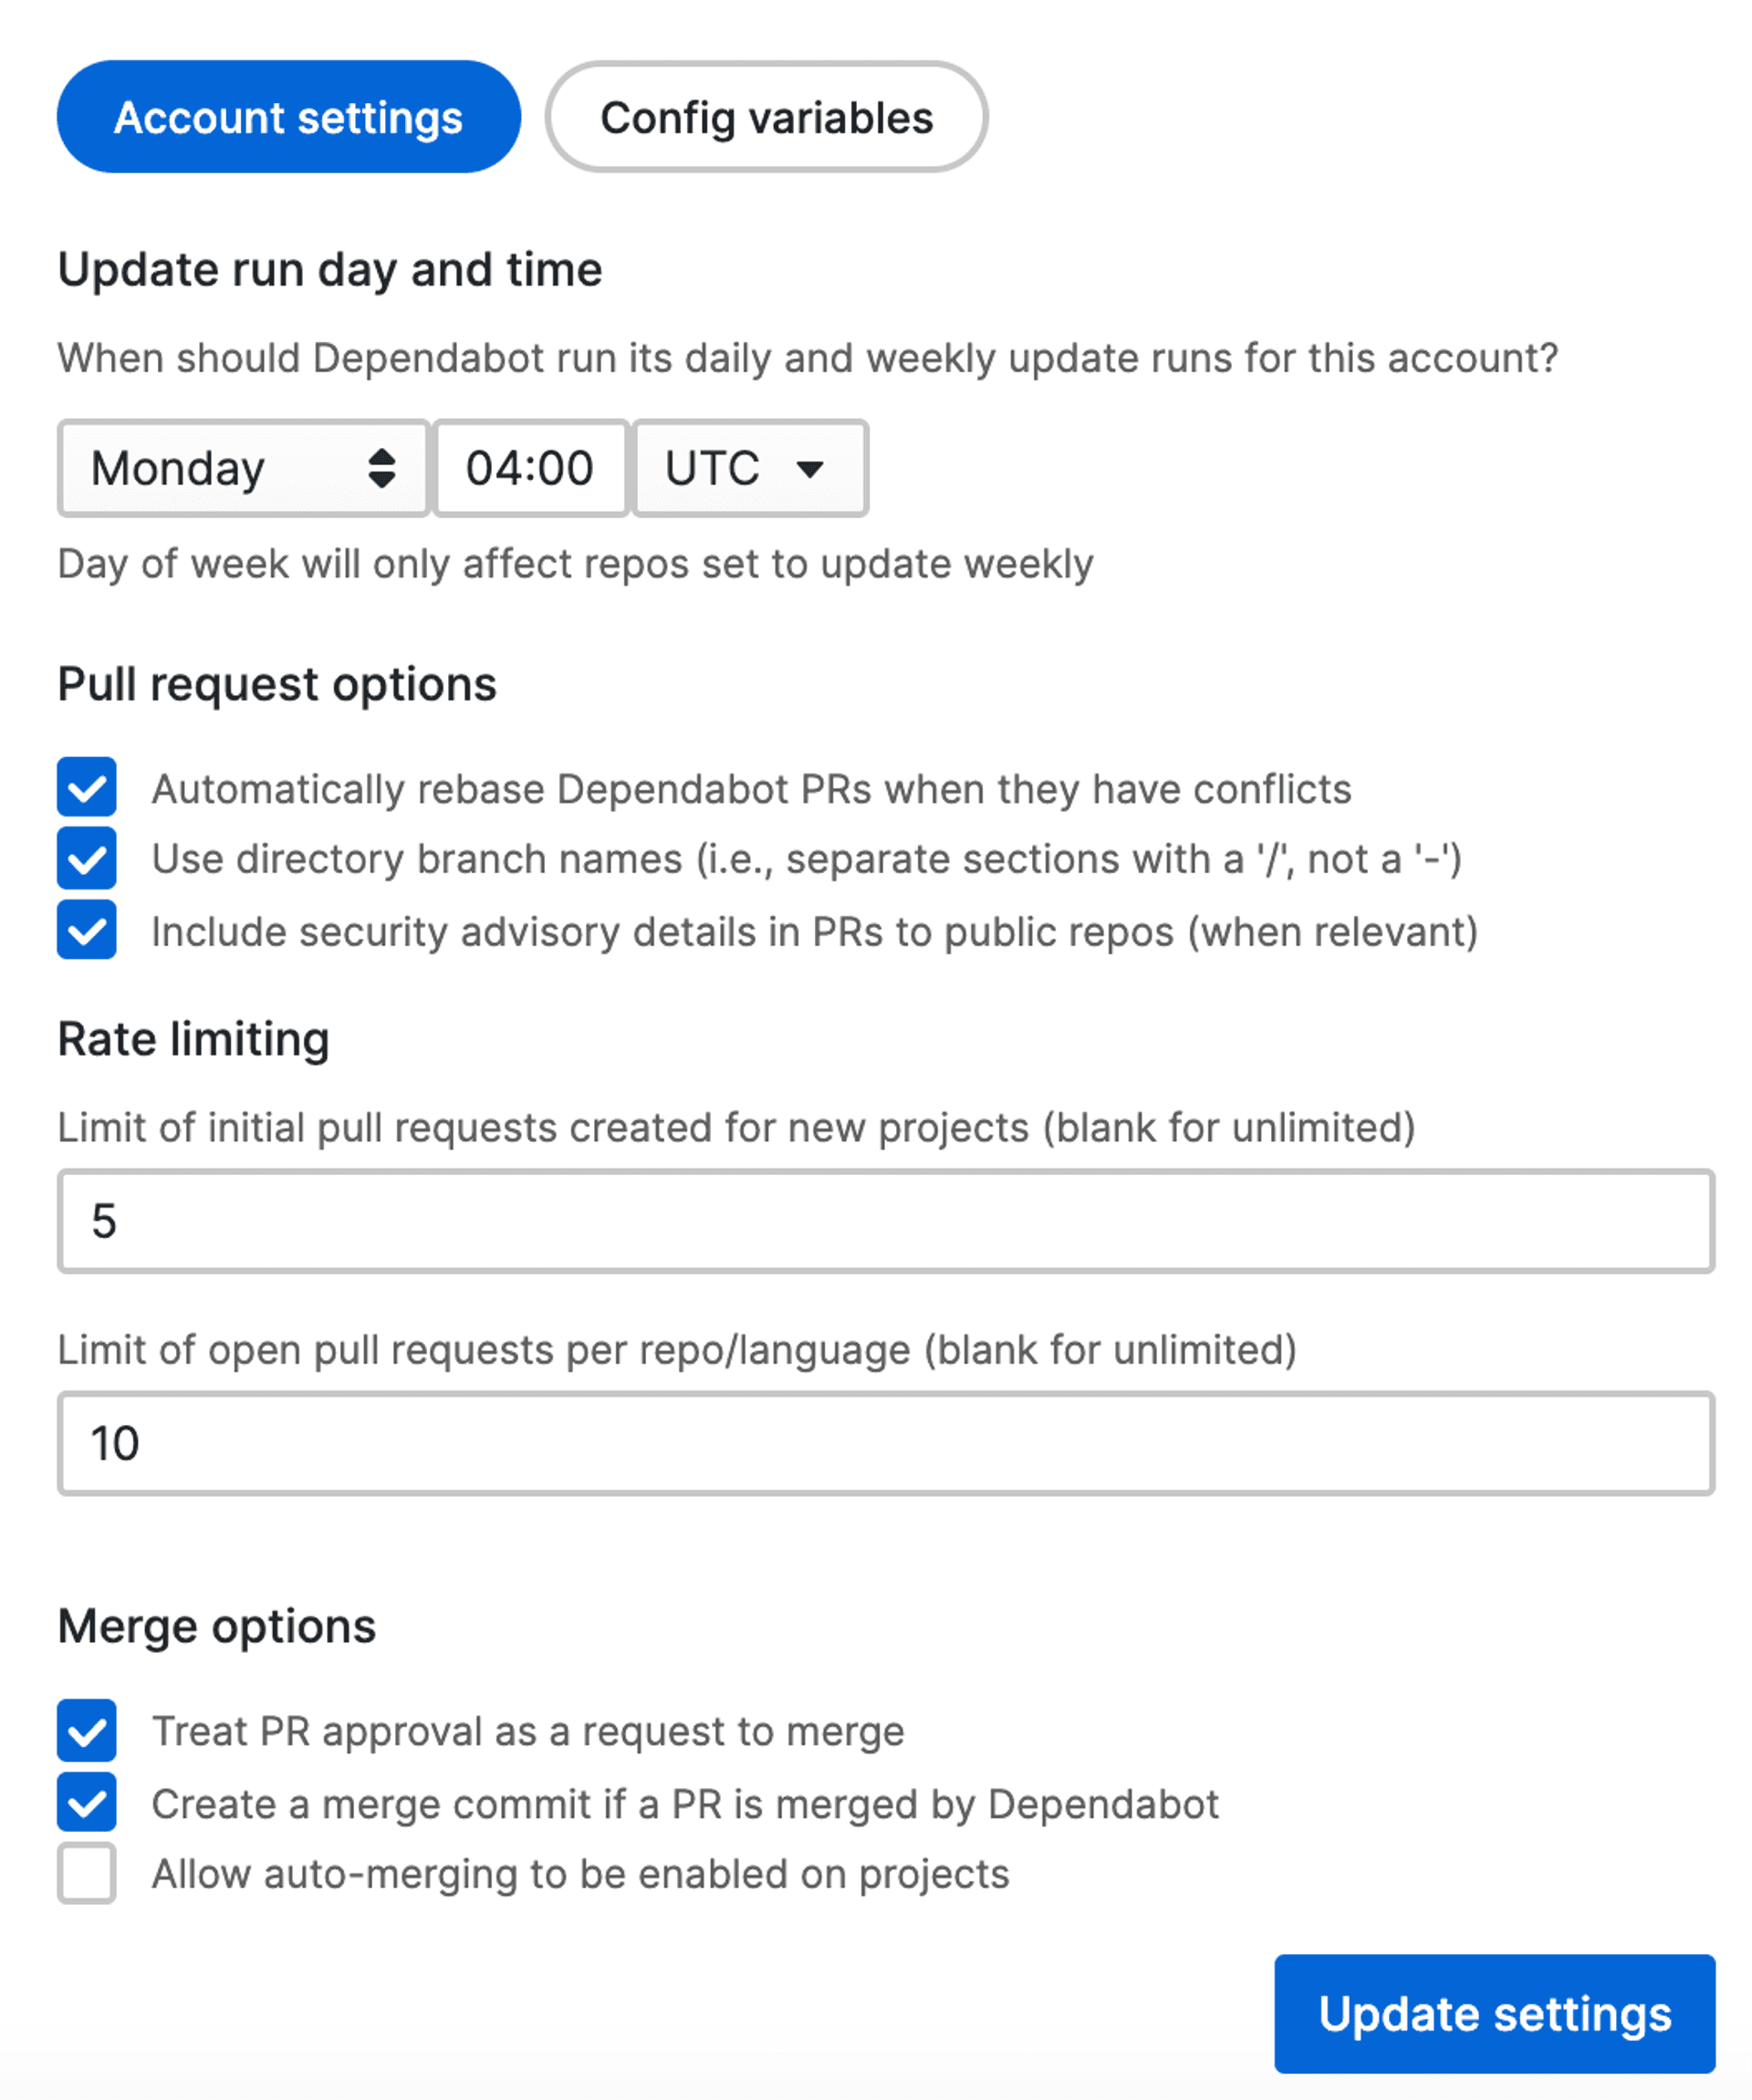Click the Rate limiting section heading
Viewport: 1752px width, 2100px height.
coord(194,1038)
